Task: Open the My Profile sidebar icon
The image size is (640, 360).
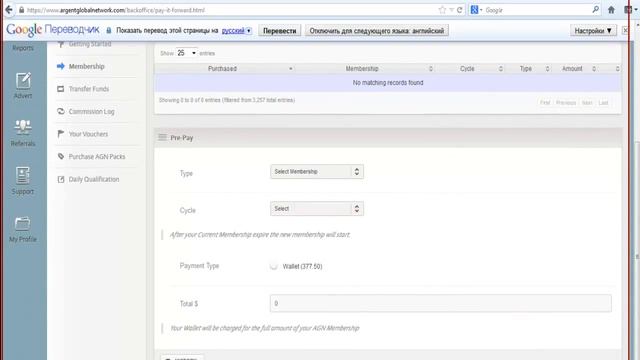Action: [x=23, y=224]
